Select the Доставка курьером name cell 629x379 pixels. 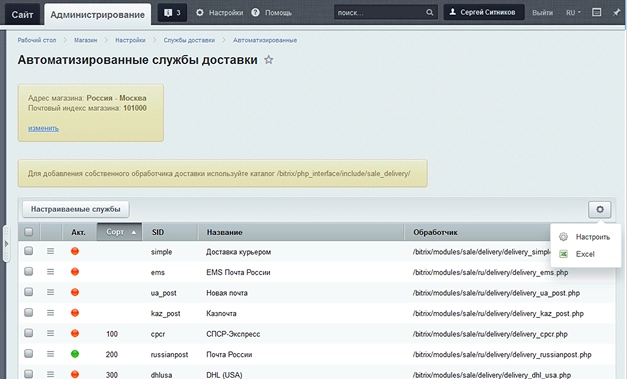click(x=238, y=252)
